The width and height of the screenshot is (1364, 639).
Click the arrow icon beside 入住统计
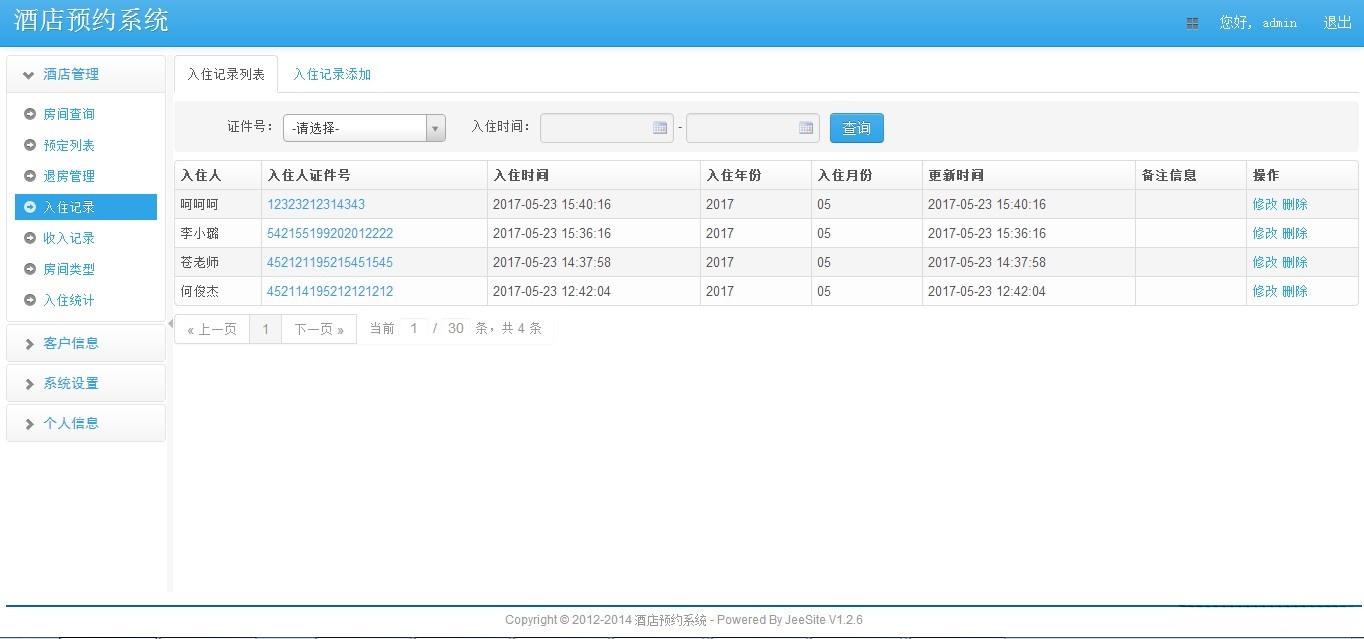click(30, 300)
